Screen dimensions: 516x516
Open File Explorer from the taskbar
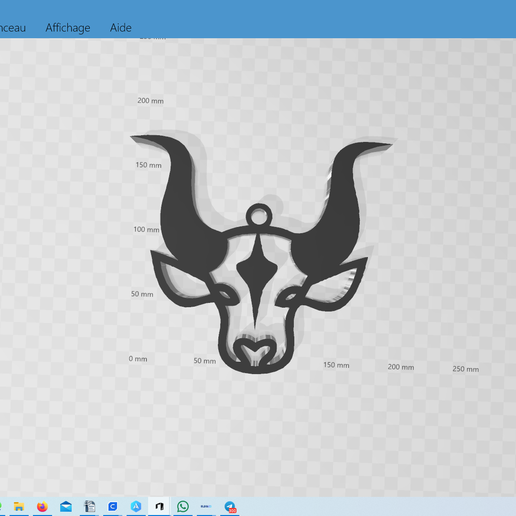(19, 507)
